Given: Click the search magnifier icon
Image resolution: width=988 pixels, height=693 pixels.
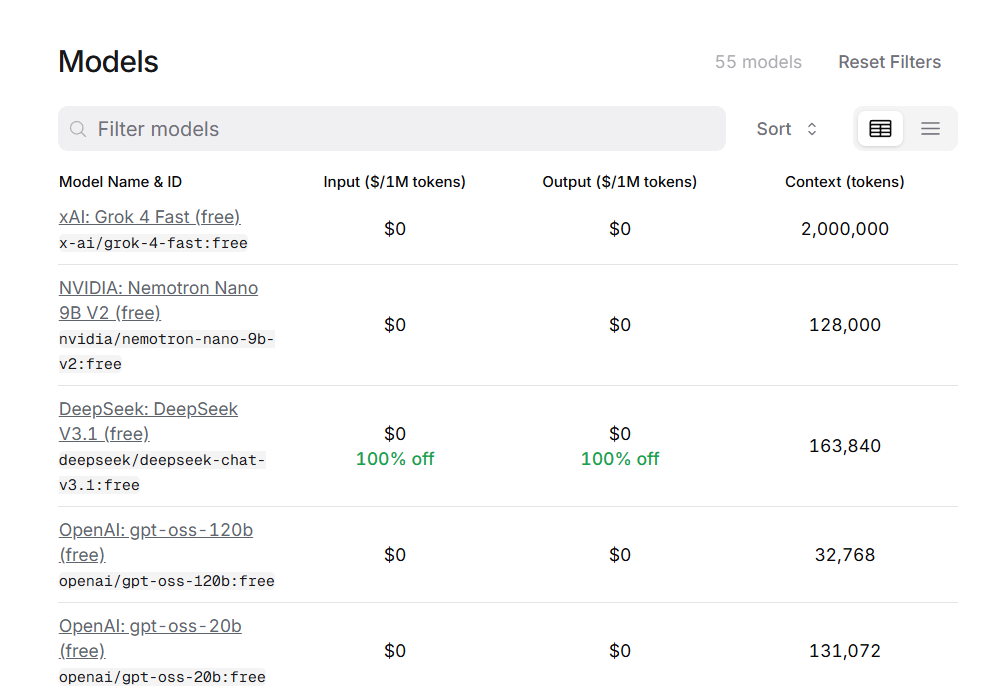Looking at the screenshot, I should pyautogui.click(x=78, y=129).
